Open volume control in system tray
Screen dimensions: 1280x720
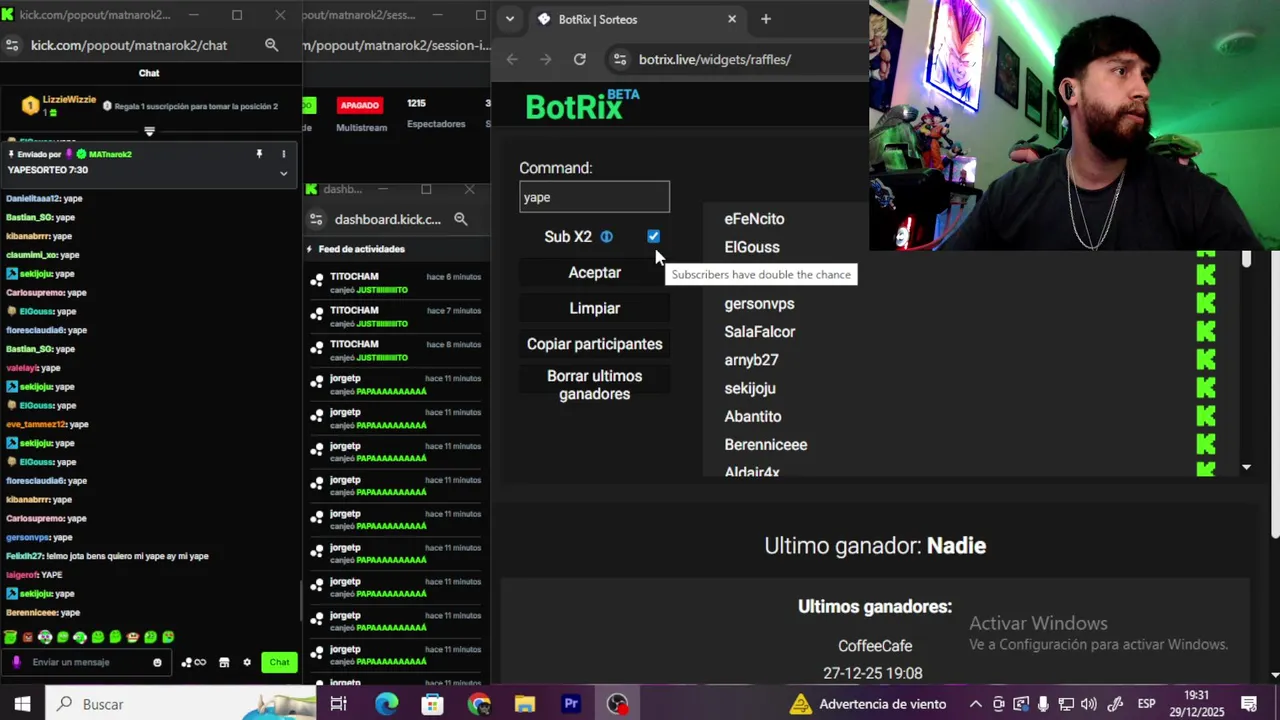(x=1089, y=704)
